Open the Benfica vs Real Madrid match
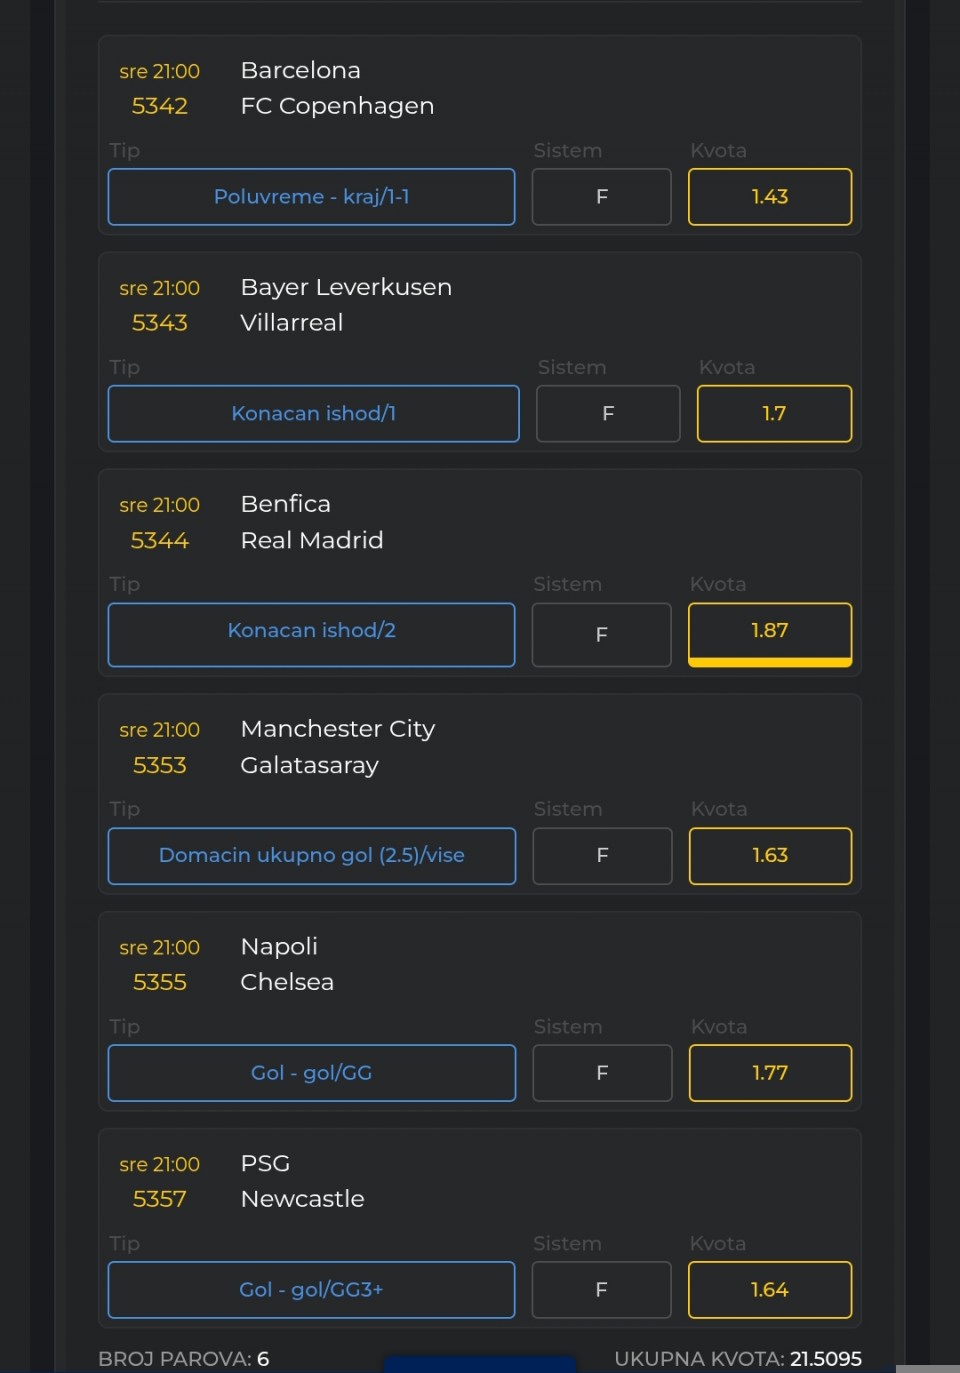The image size is (960, 1373). (311, 522)
